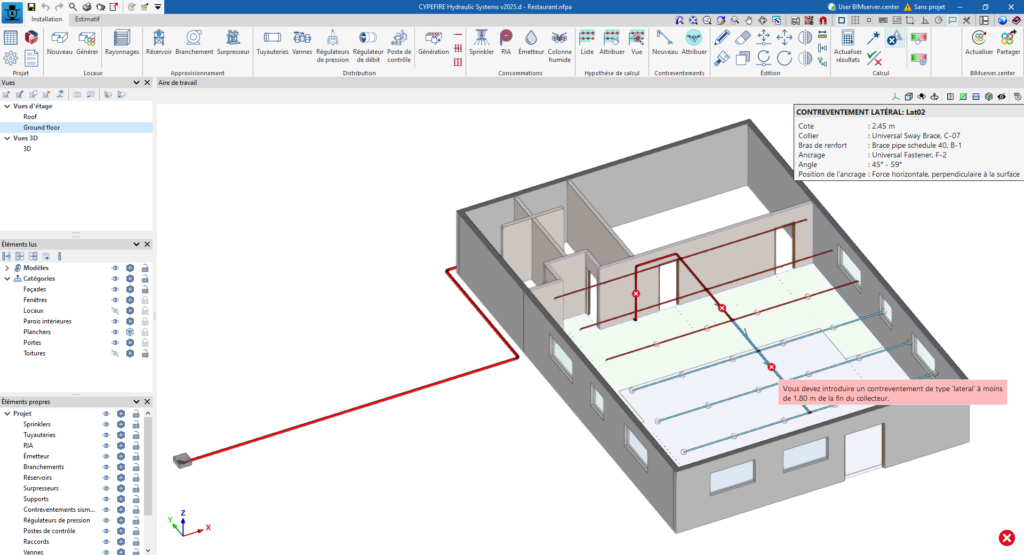
Task: Collapse the Catégories tree node
Action: (x=7, y=279)
